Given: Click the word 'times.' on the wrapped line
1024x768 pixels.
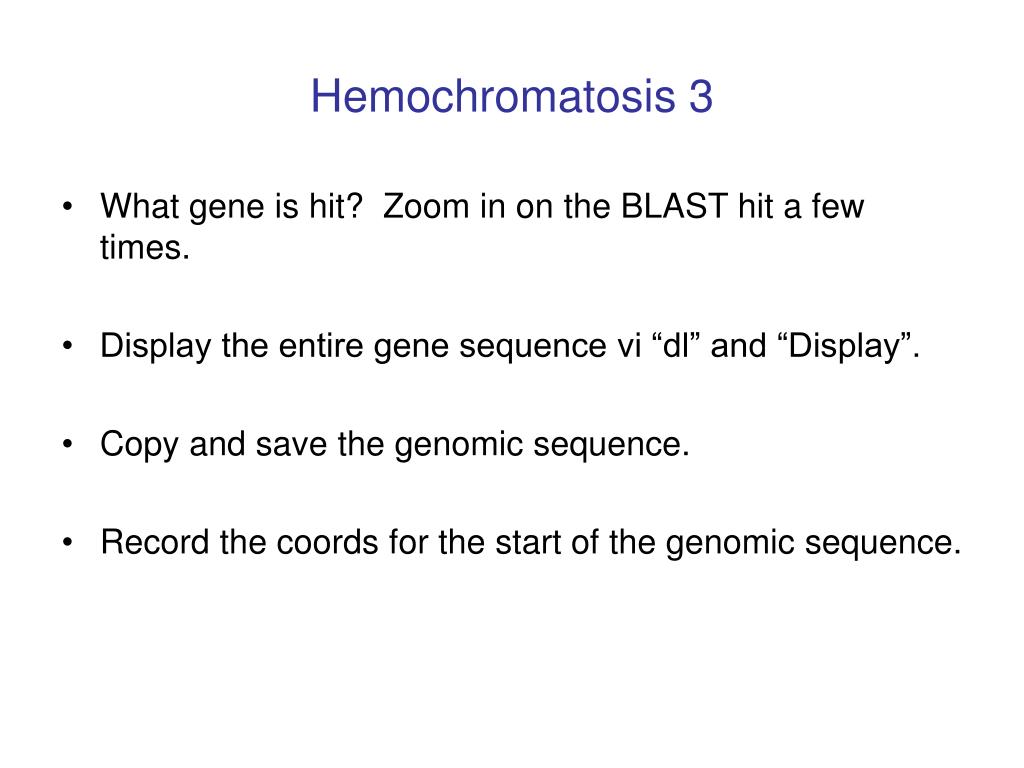Looking at the screenshot, I should pyautogui.click(x=145, y=248).
